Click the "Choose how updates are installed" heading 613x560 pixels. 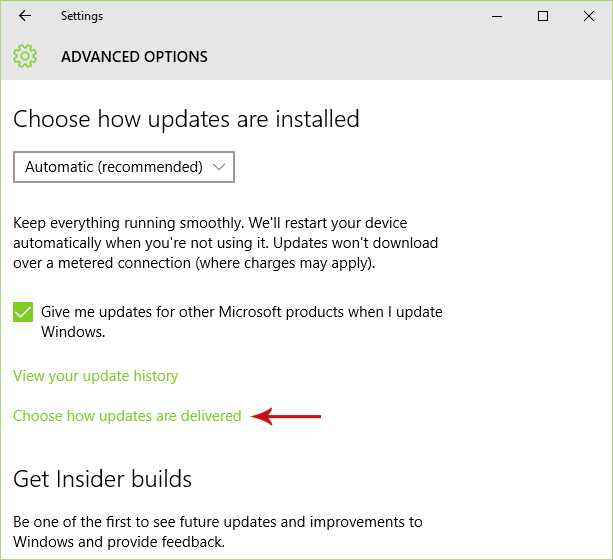186,119
